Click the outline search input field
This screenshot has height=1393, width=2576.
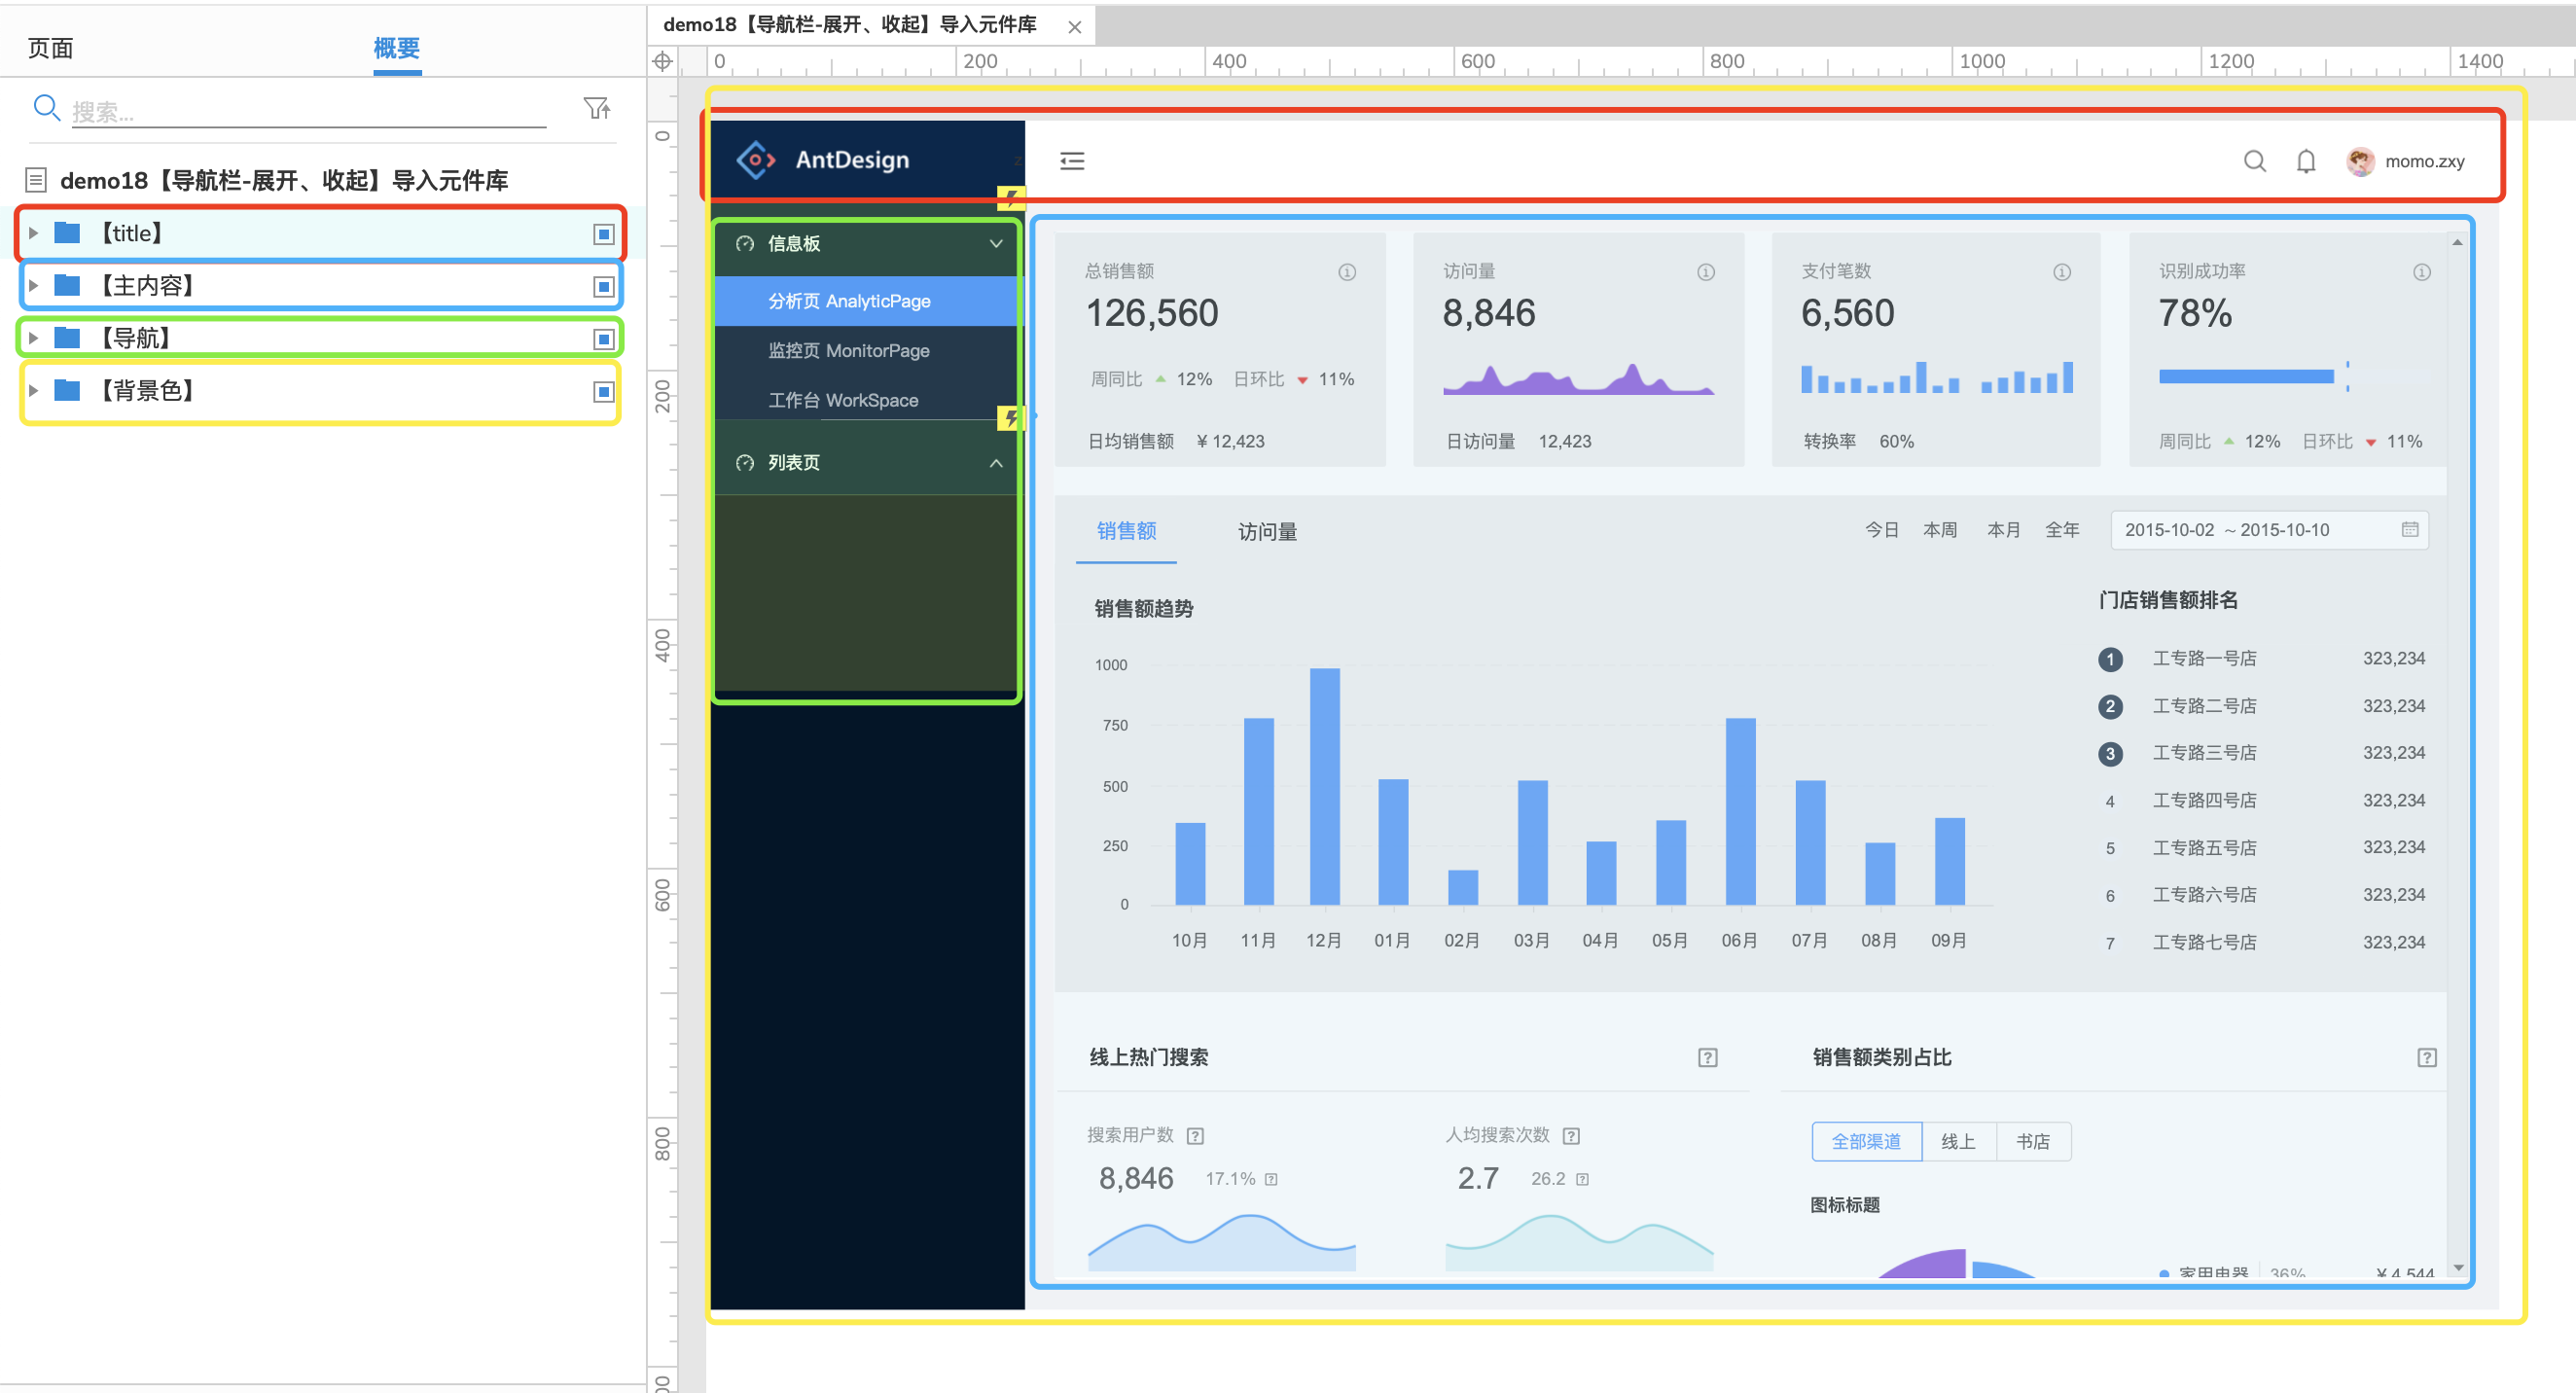pos(308,111)
